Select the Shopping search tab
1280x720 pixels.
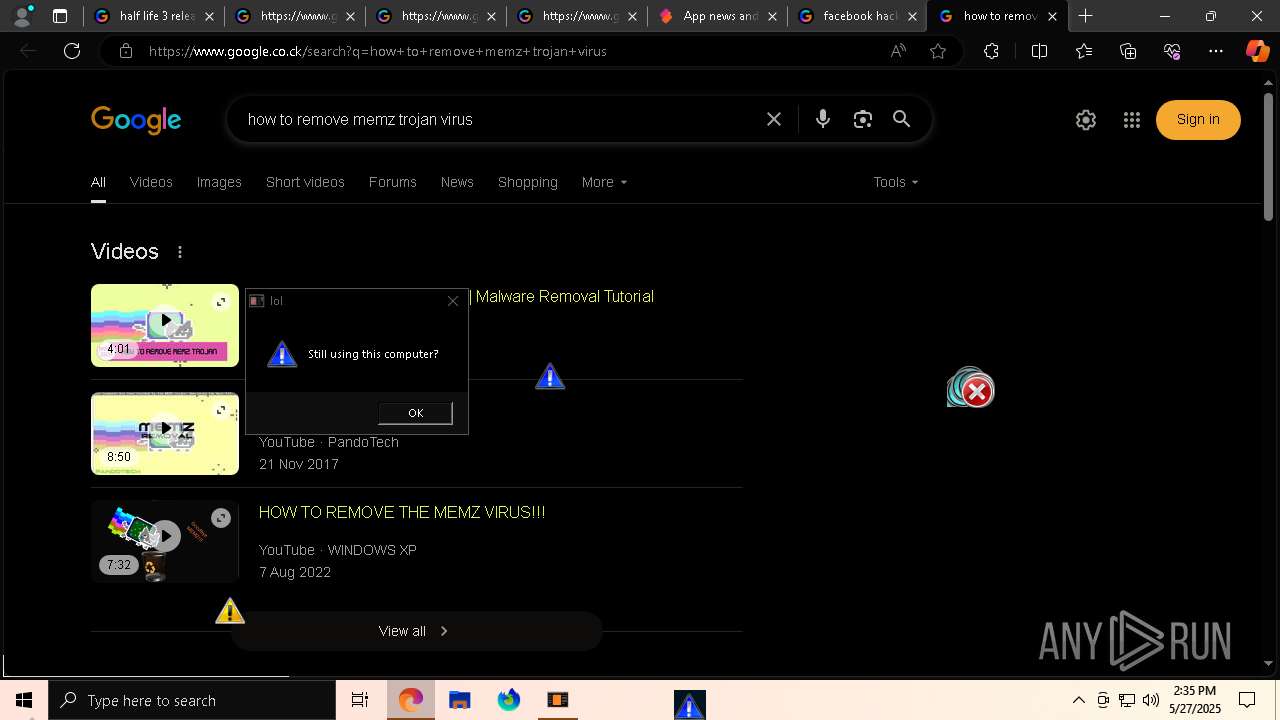point(527,182)
